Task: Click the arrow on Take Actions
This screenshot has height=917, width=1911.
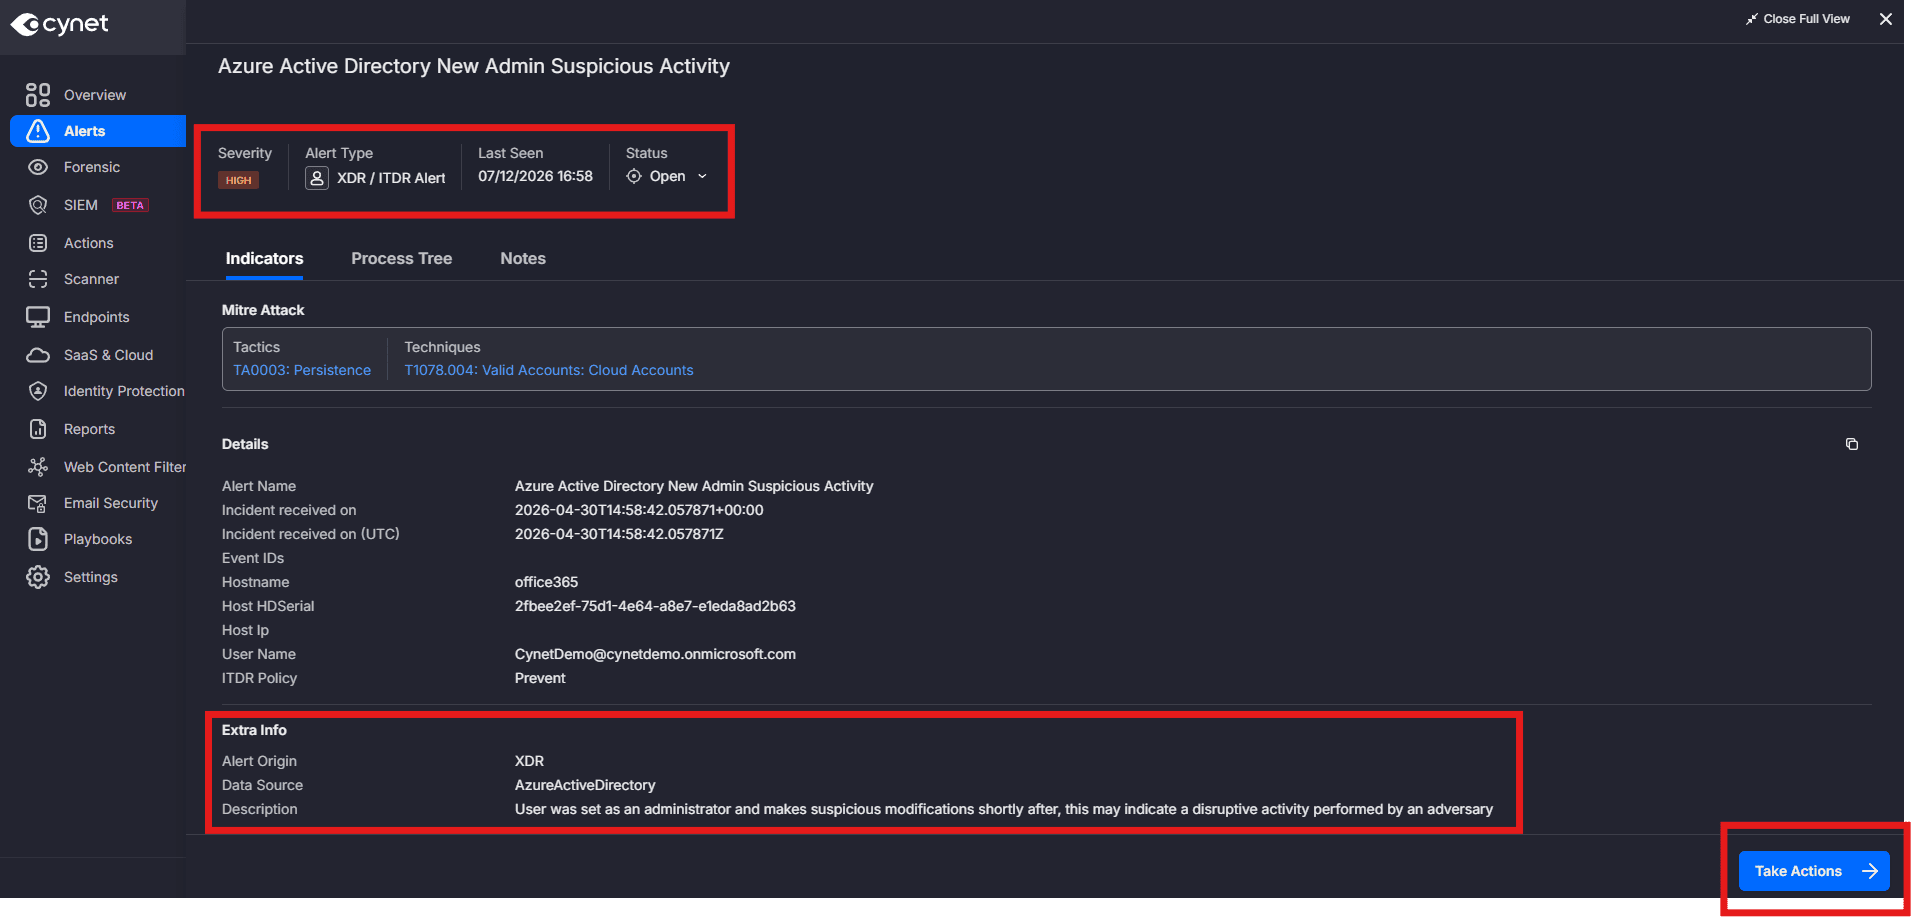Action: tap(1870, 871)
